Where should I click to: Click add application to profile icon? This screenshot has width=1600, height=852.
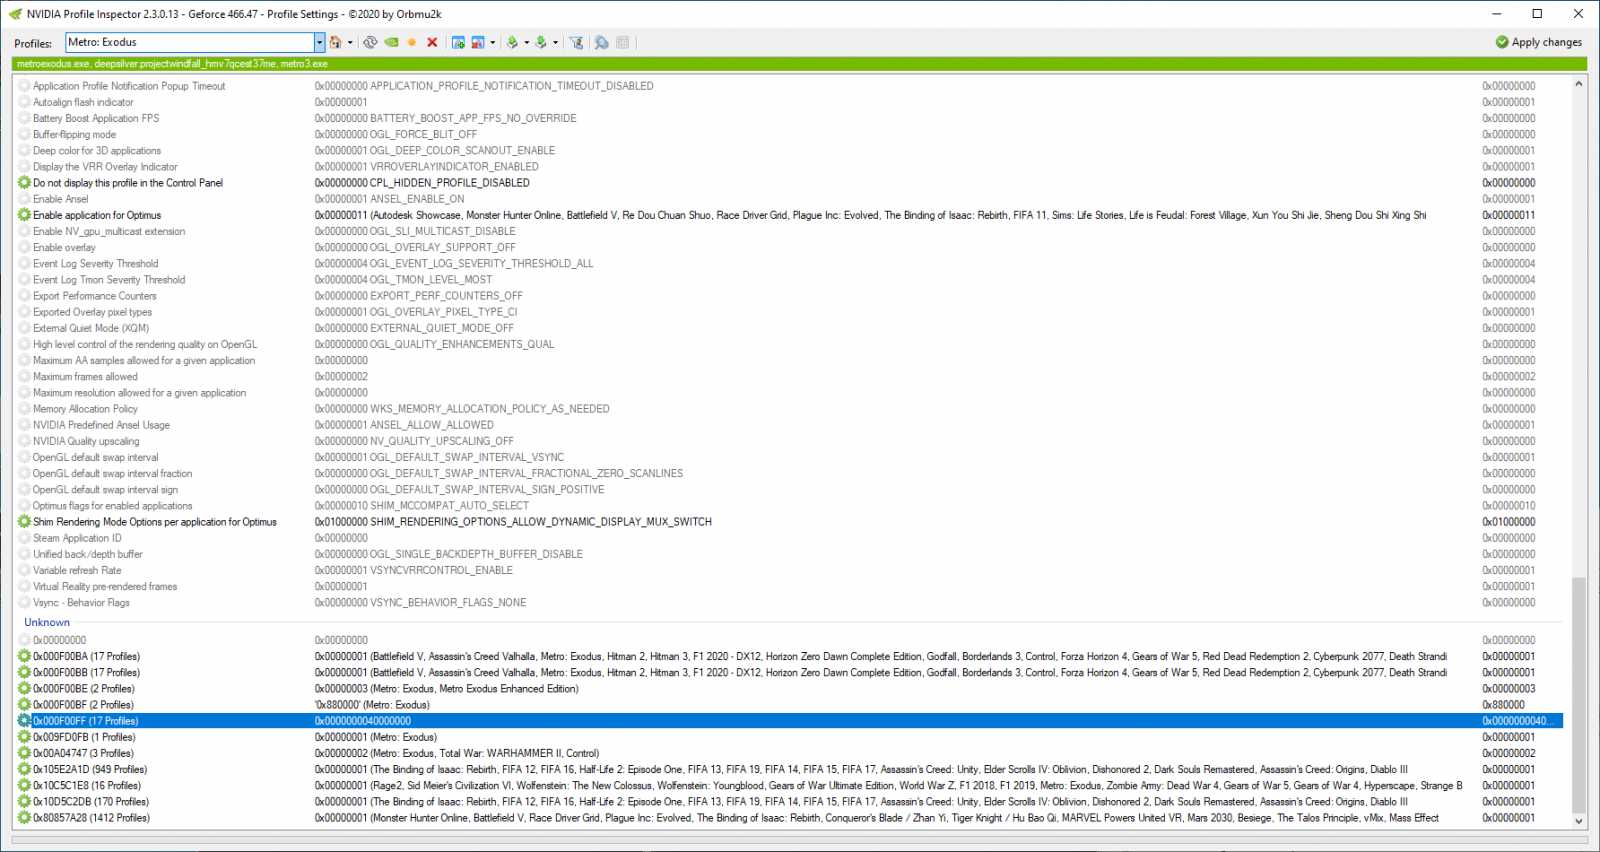pyautogui.click(x=458, y=42)
